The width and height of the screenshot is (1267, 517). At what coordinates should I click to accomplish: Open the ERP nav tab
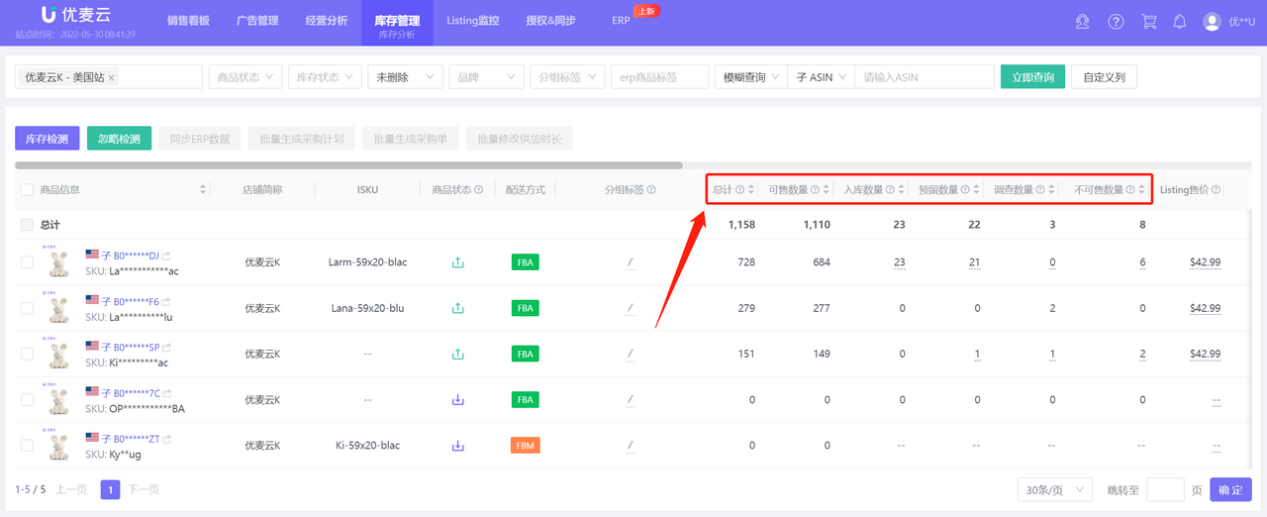click(621, 21)
